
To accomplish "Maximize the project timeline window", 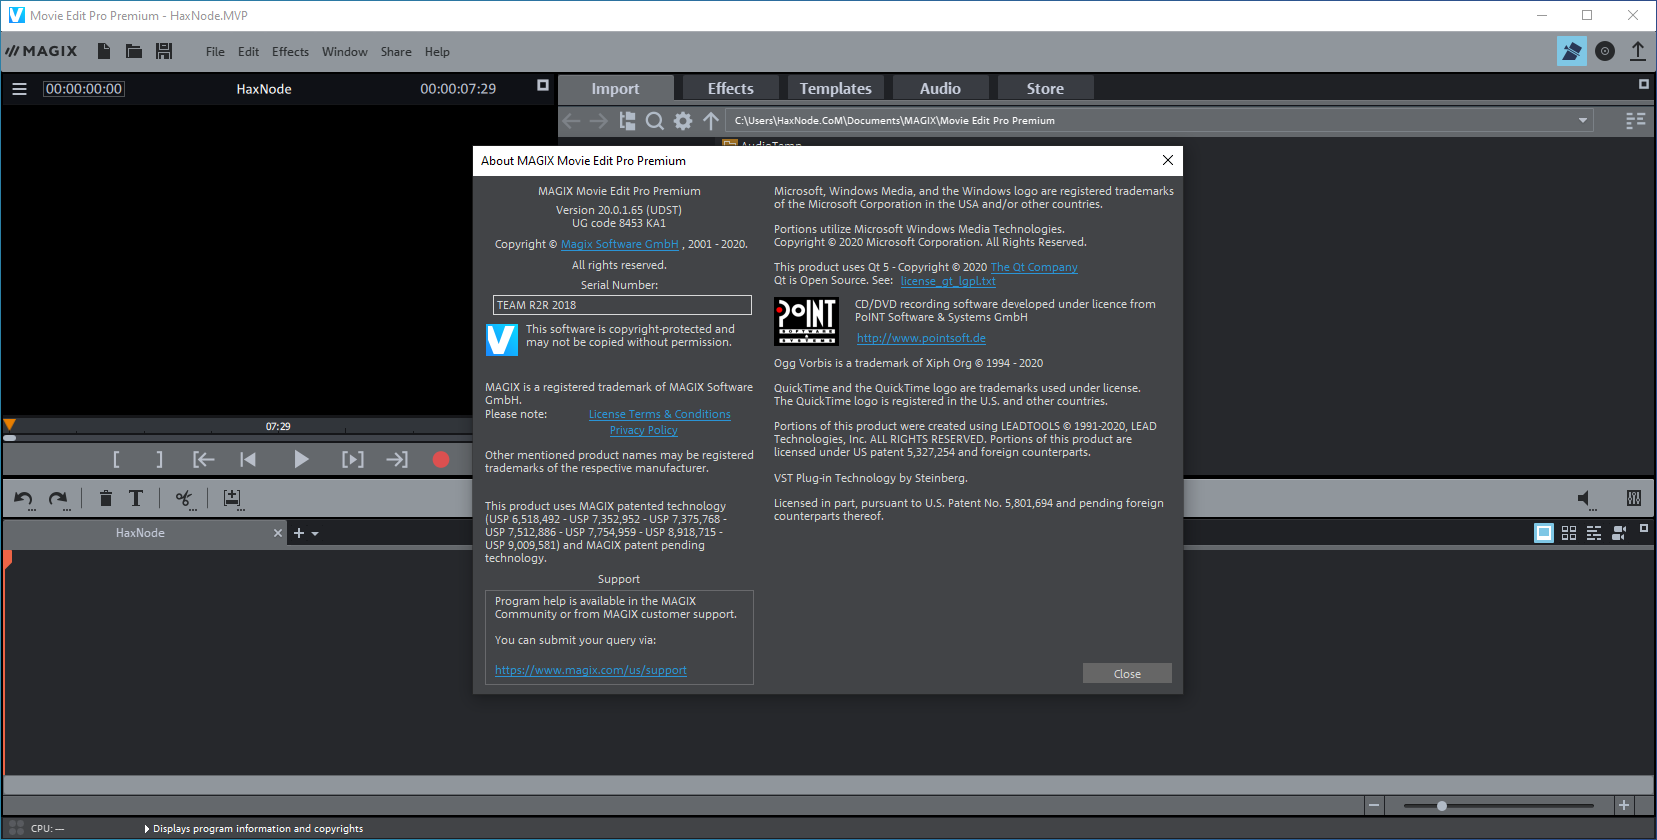I will [1644, 528].
